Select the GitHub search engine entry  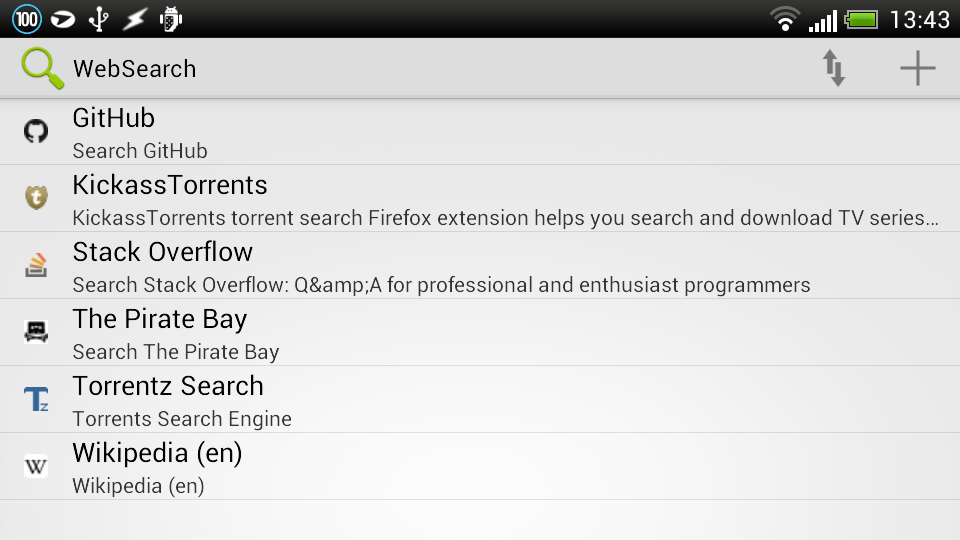click(480, 132)
